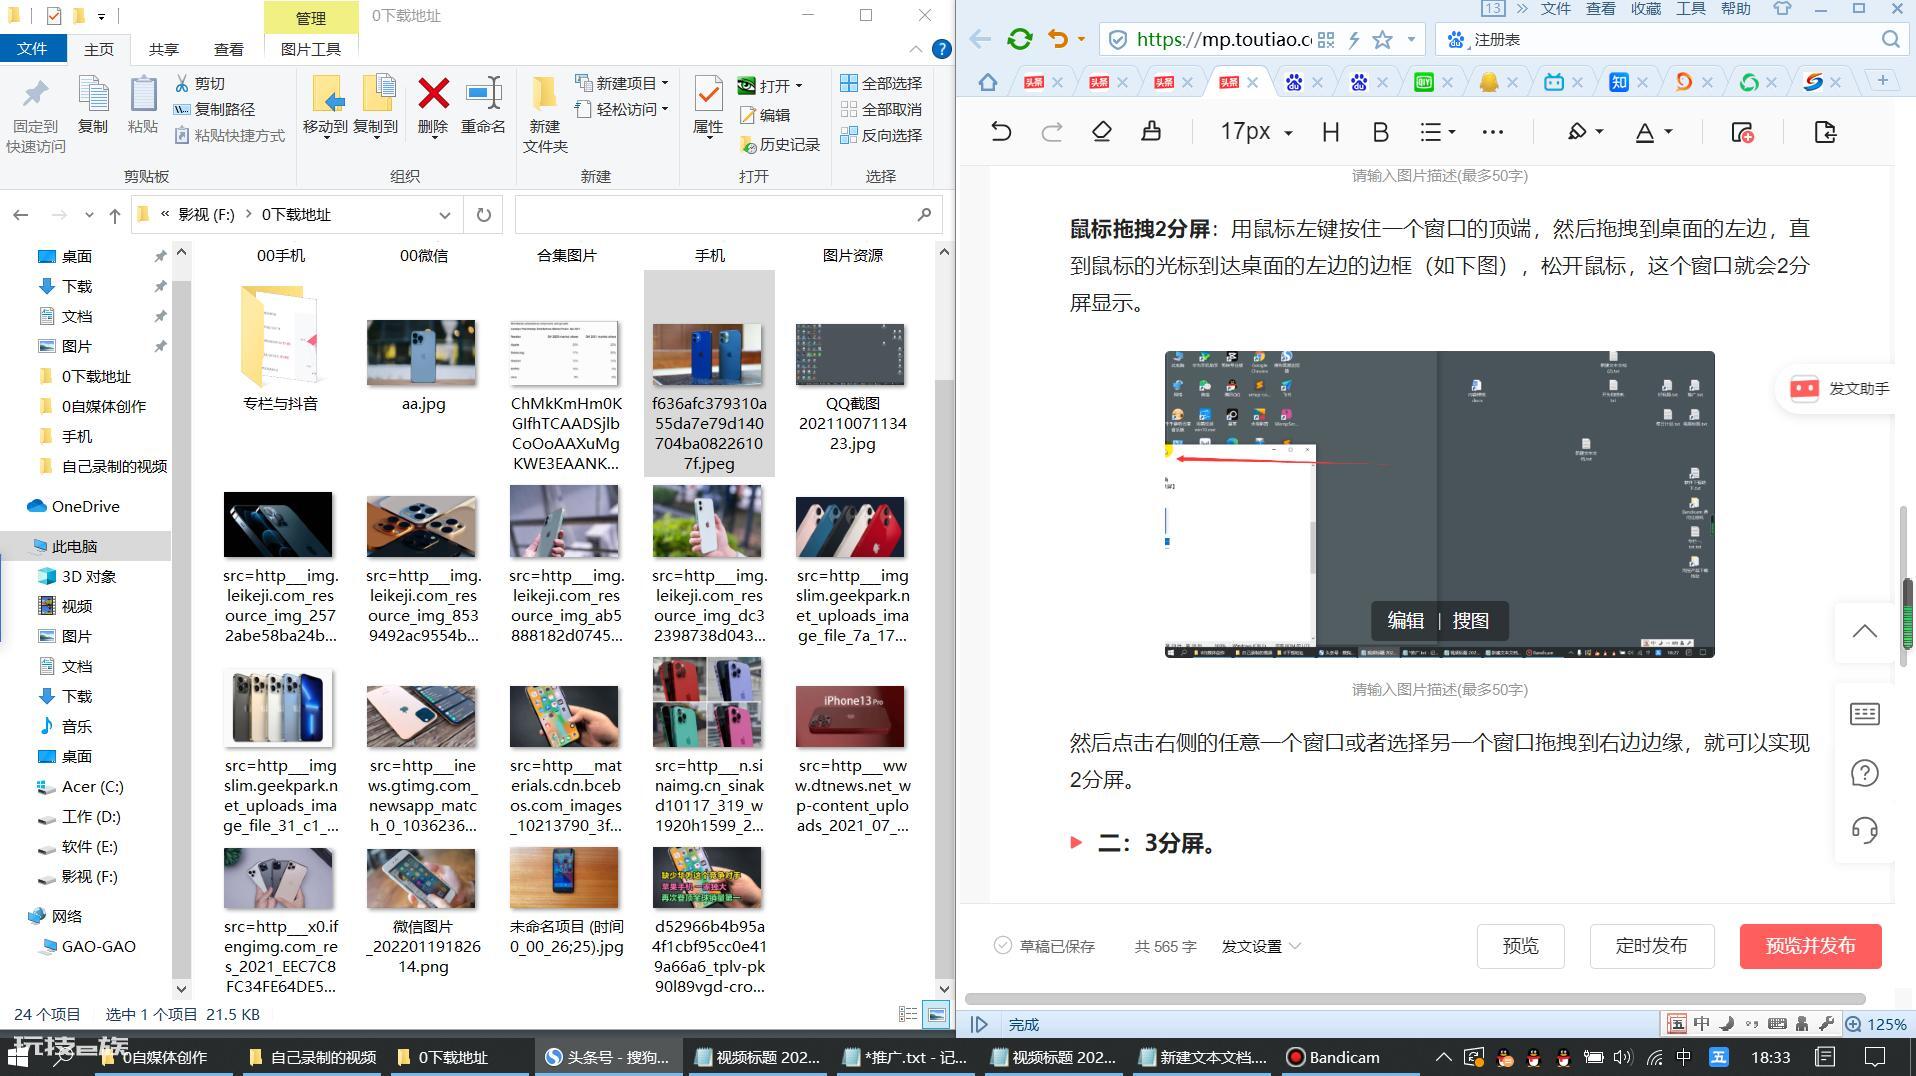The height and width of the screenshot is (1076, 1916).
Task: Click the browser refresh icon
Action: click(1019, 39)
